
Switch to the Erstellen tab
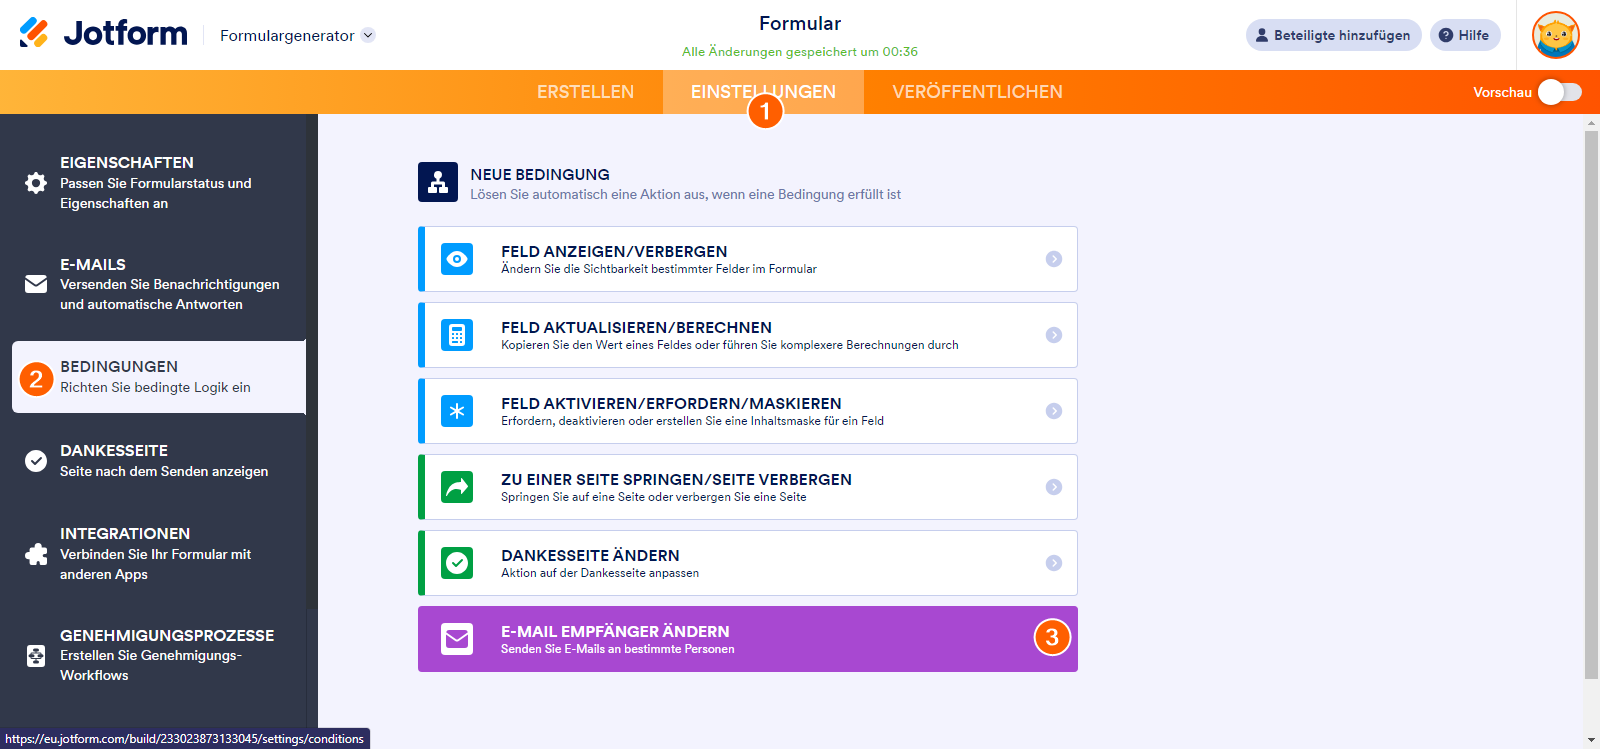[585, 92]
